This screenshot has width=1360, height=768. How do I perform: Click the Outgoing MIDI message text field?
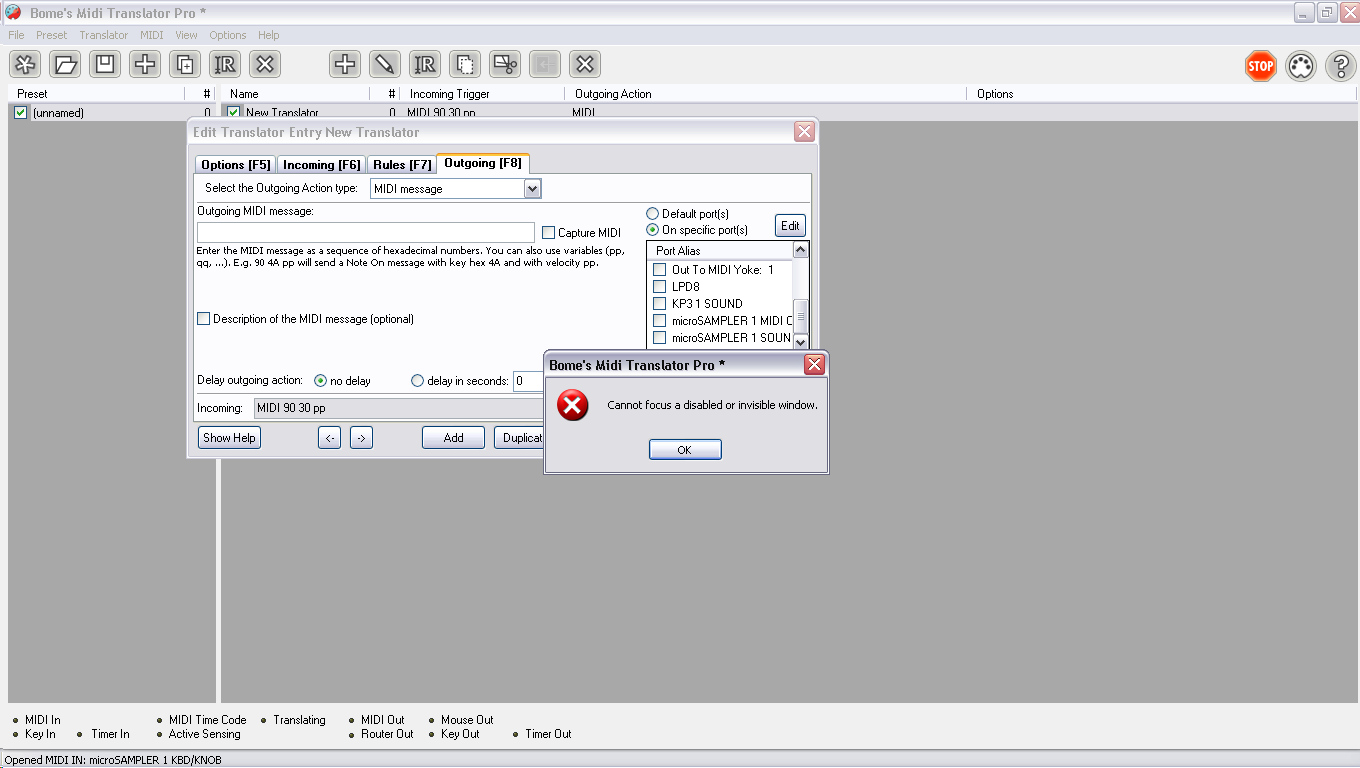coord(366,233)
